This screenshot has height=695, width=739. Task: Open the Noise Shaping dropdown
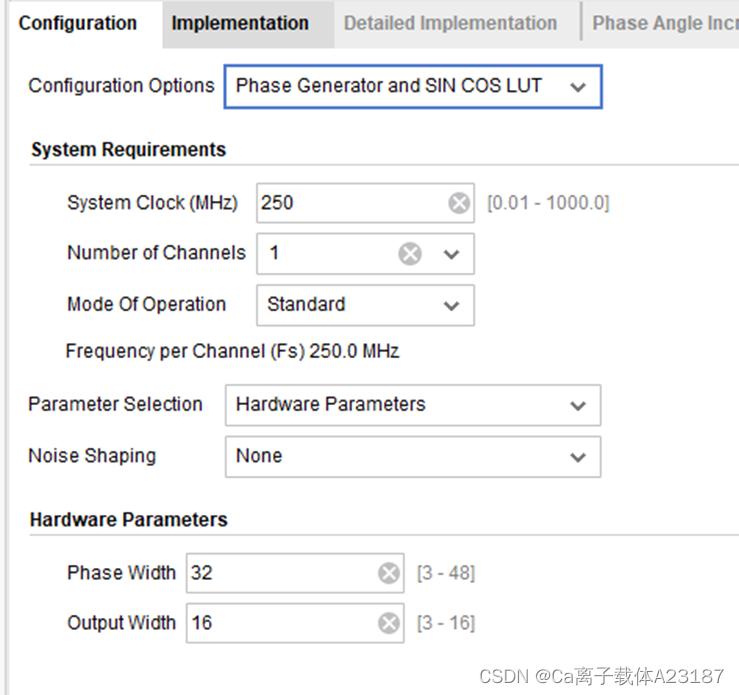click(x=413, y=457)
